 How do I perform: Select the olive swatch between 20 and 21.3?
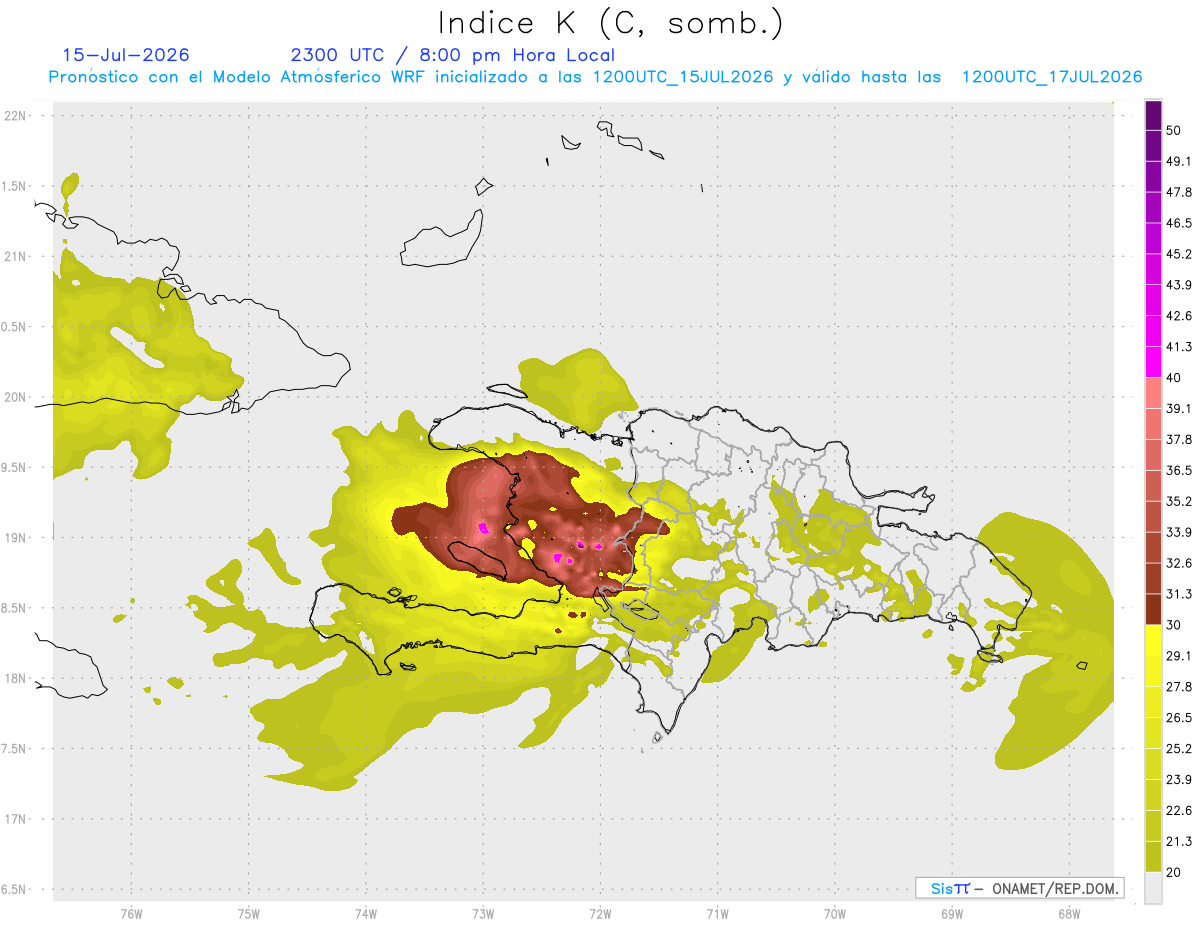click(1154, 856)
